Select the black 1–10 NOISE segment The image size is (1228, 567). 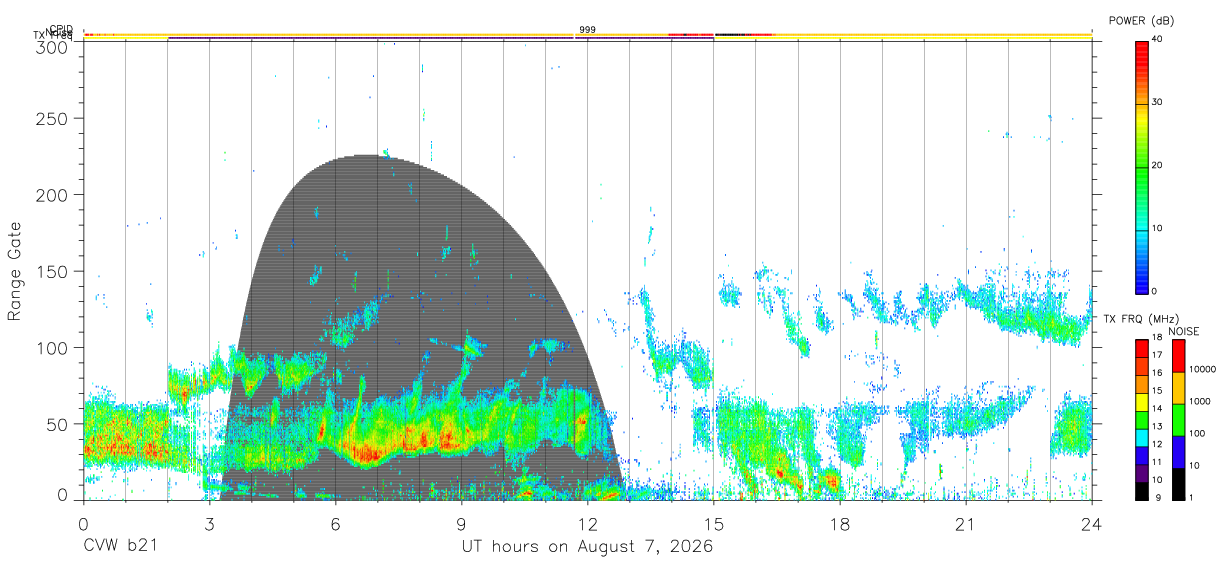(x=1178, y=482)
